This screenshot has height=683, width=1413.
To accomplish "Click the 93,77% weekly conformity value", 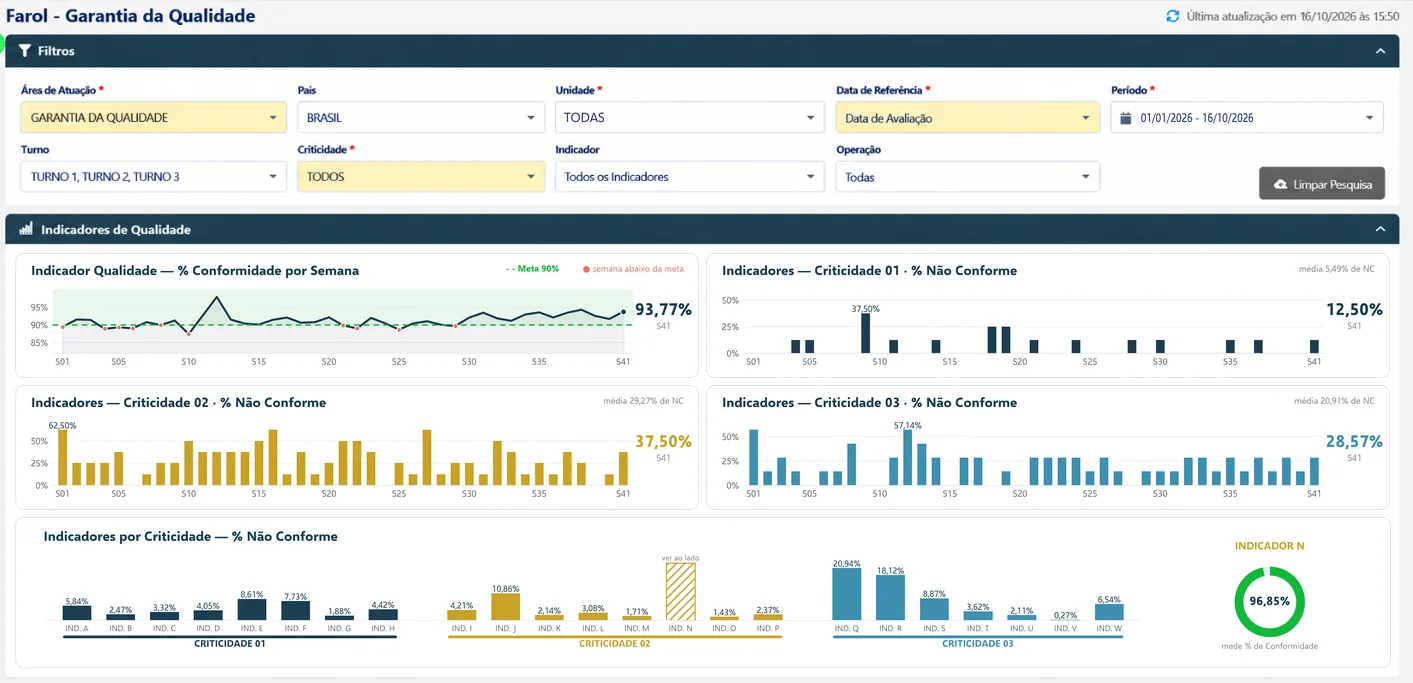I will tap(663, 310).
